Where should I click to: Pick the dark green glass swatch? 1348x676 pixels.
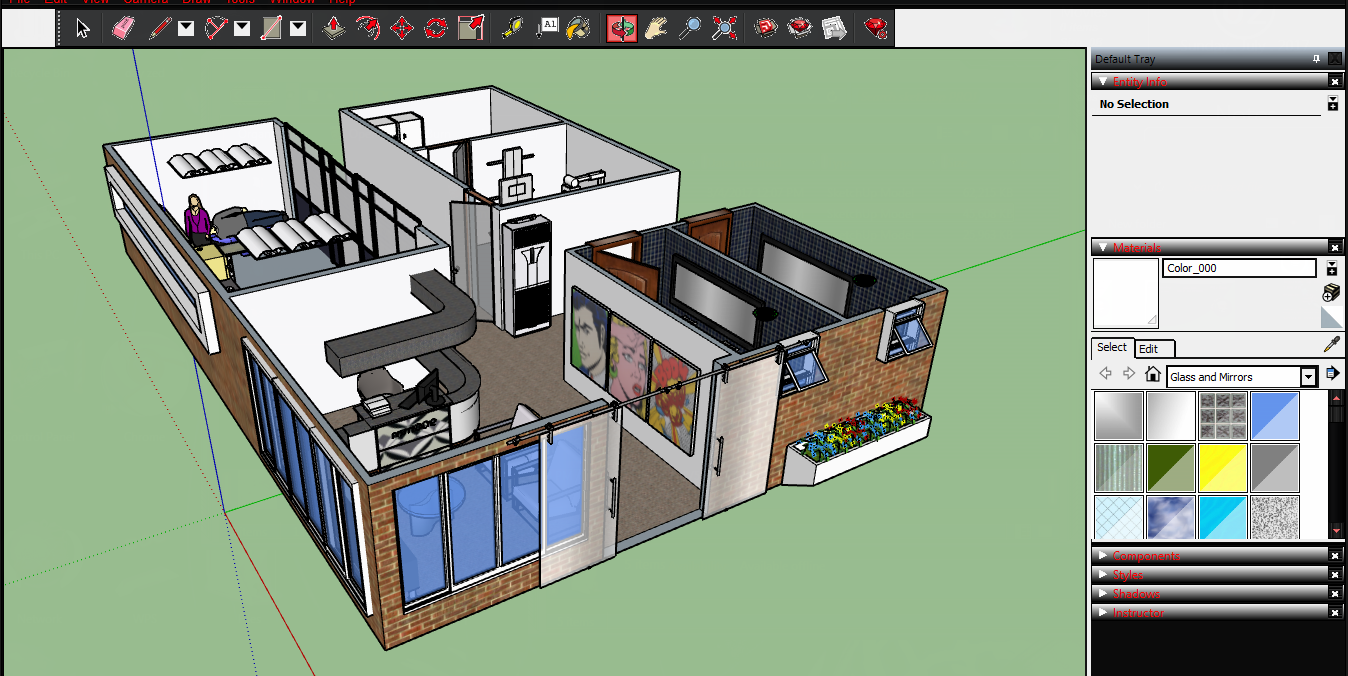tap(1171, 468)
